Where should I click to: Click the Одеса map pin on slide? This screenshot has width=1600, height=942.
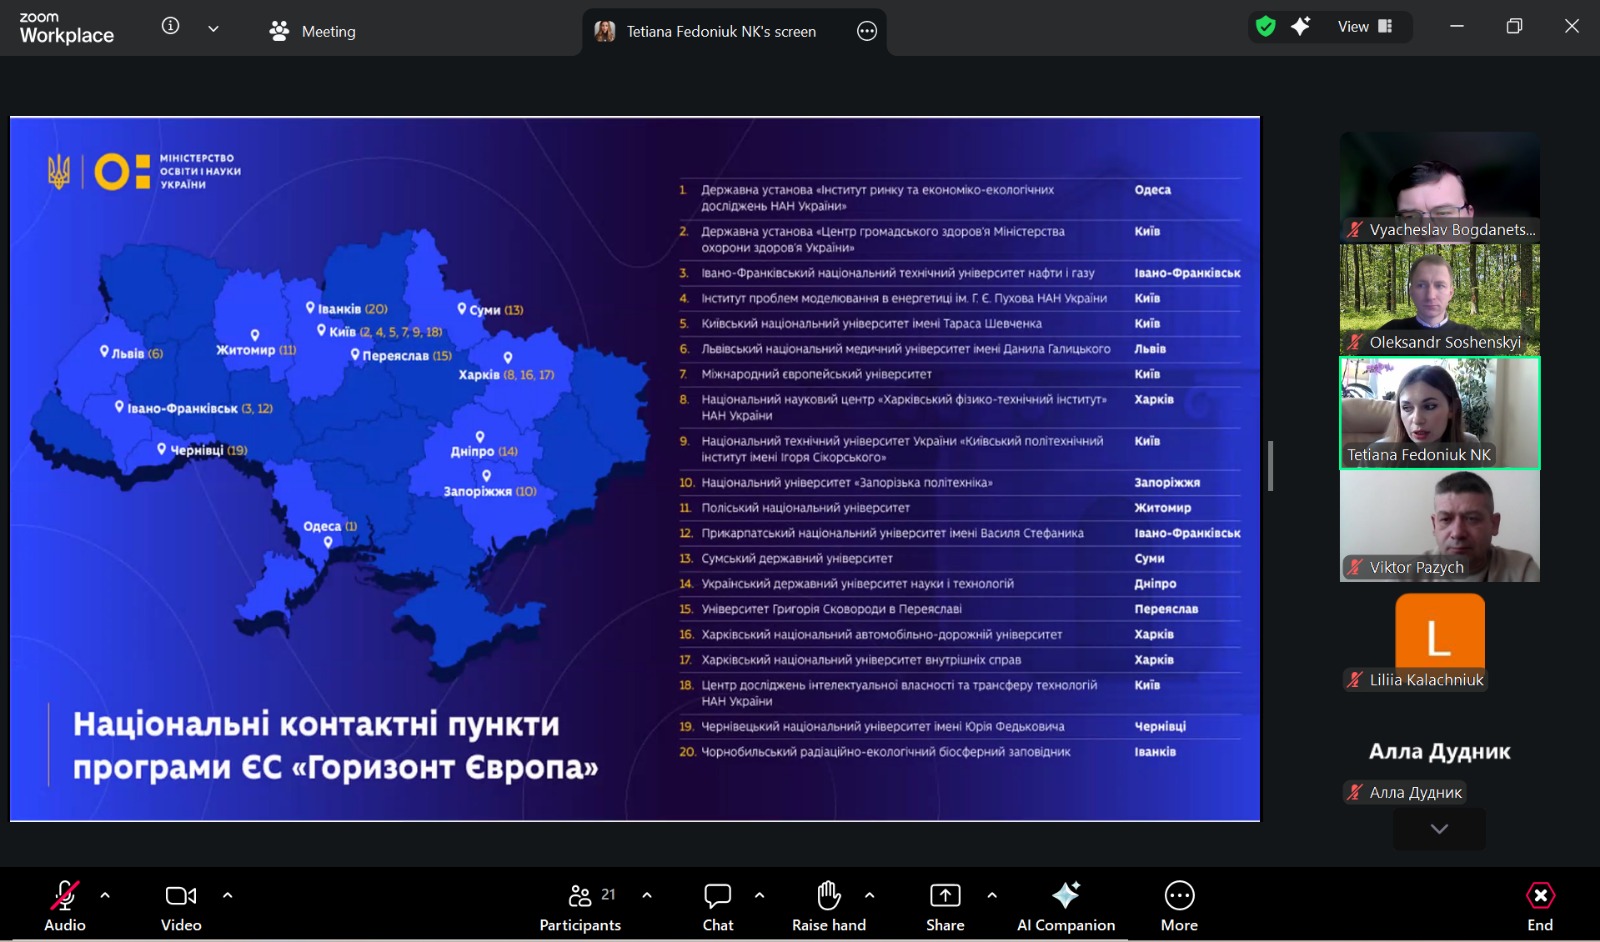328,542
